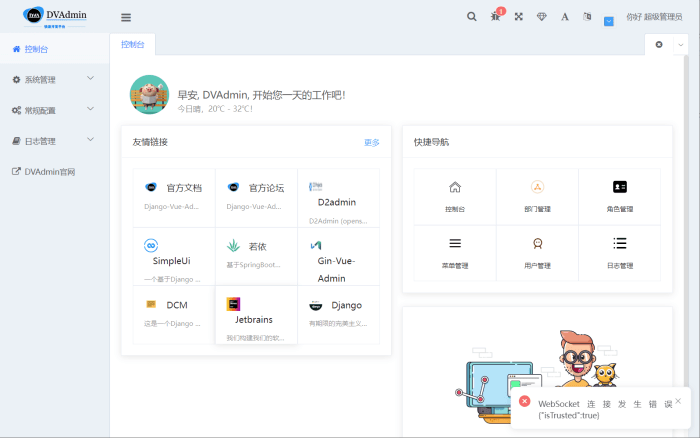
Task: Click the 控制台 home shortcut icon
Action: [455, 187]
